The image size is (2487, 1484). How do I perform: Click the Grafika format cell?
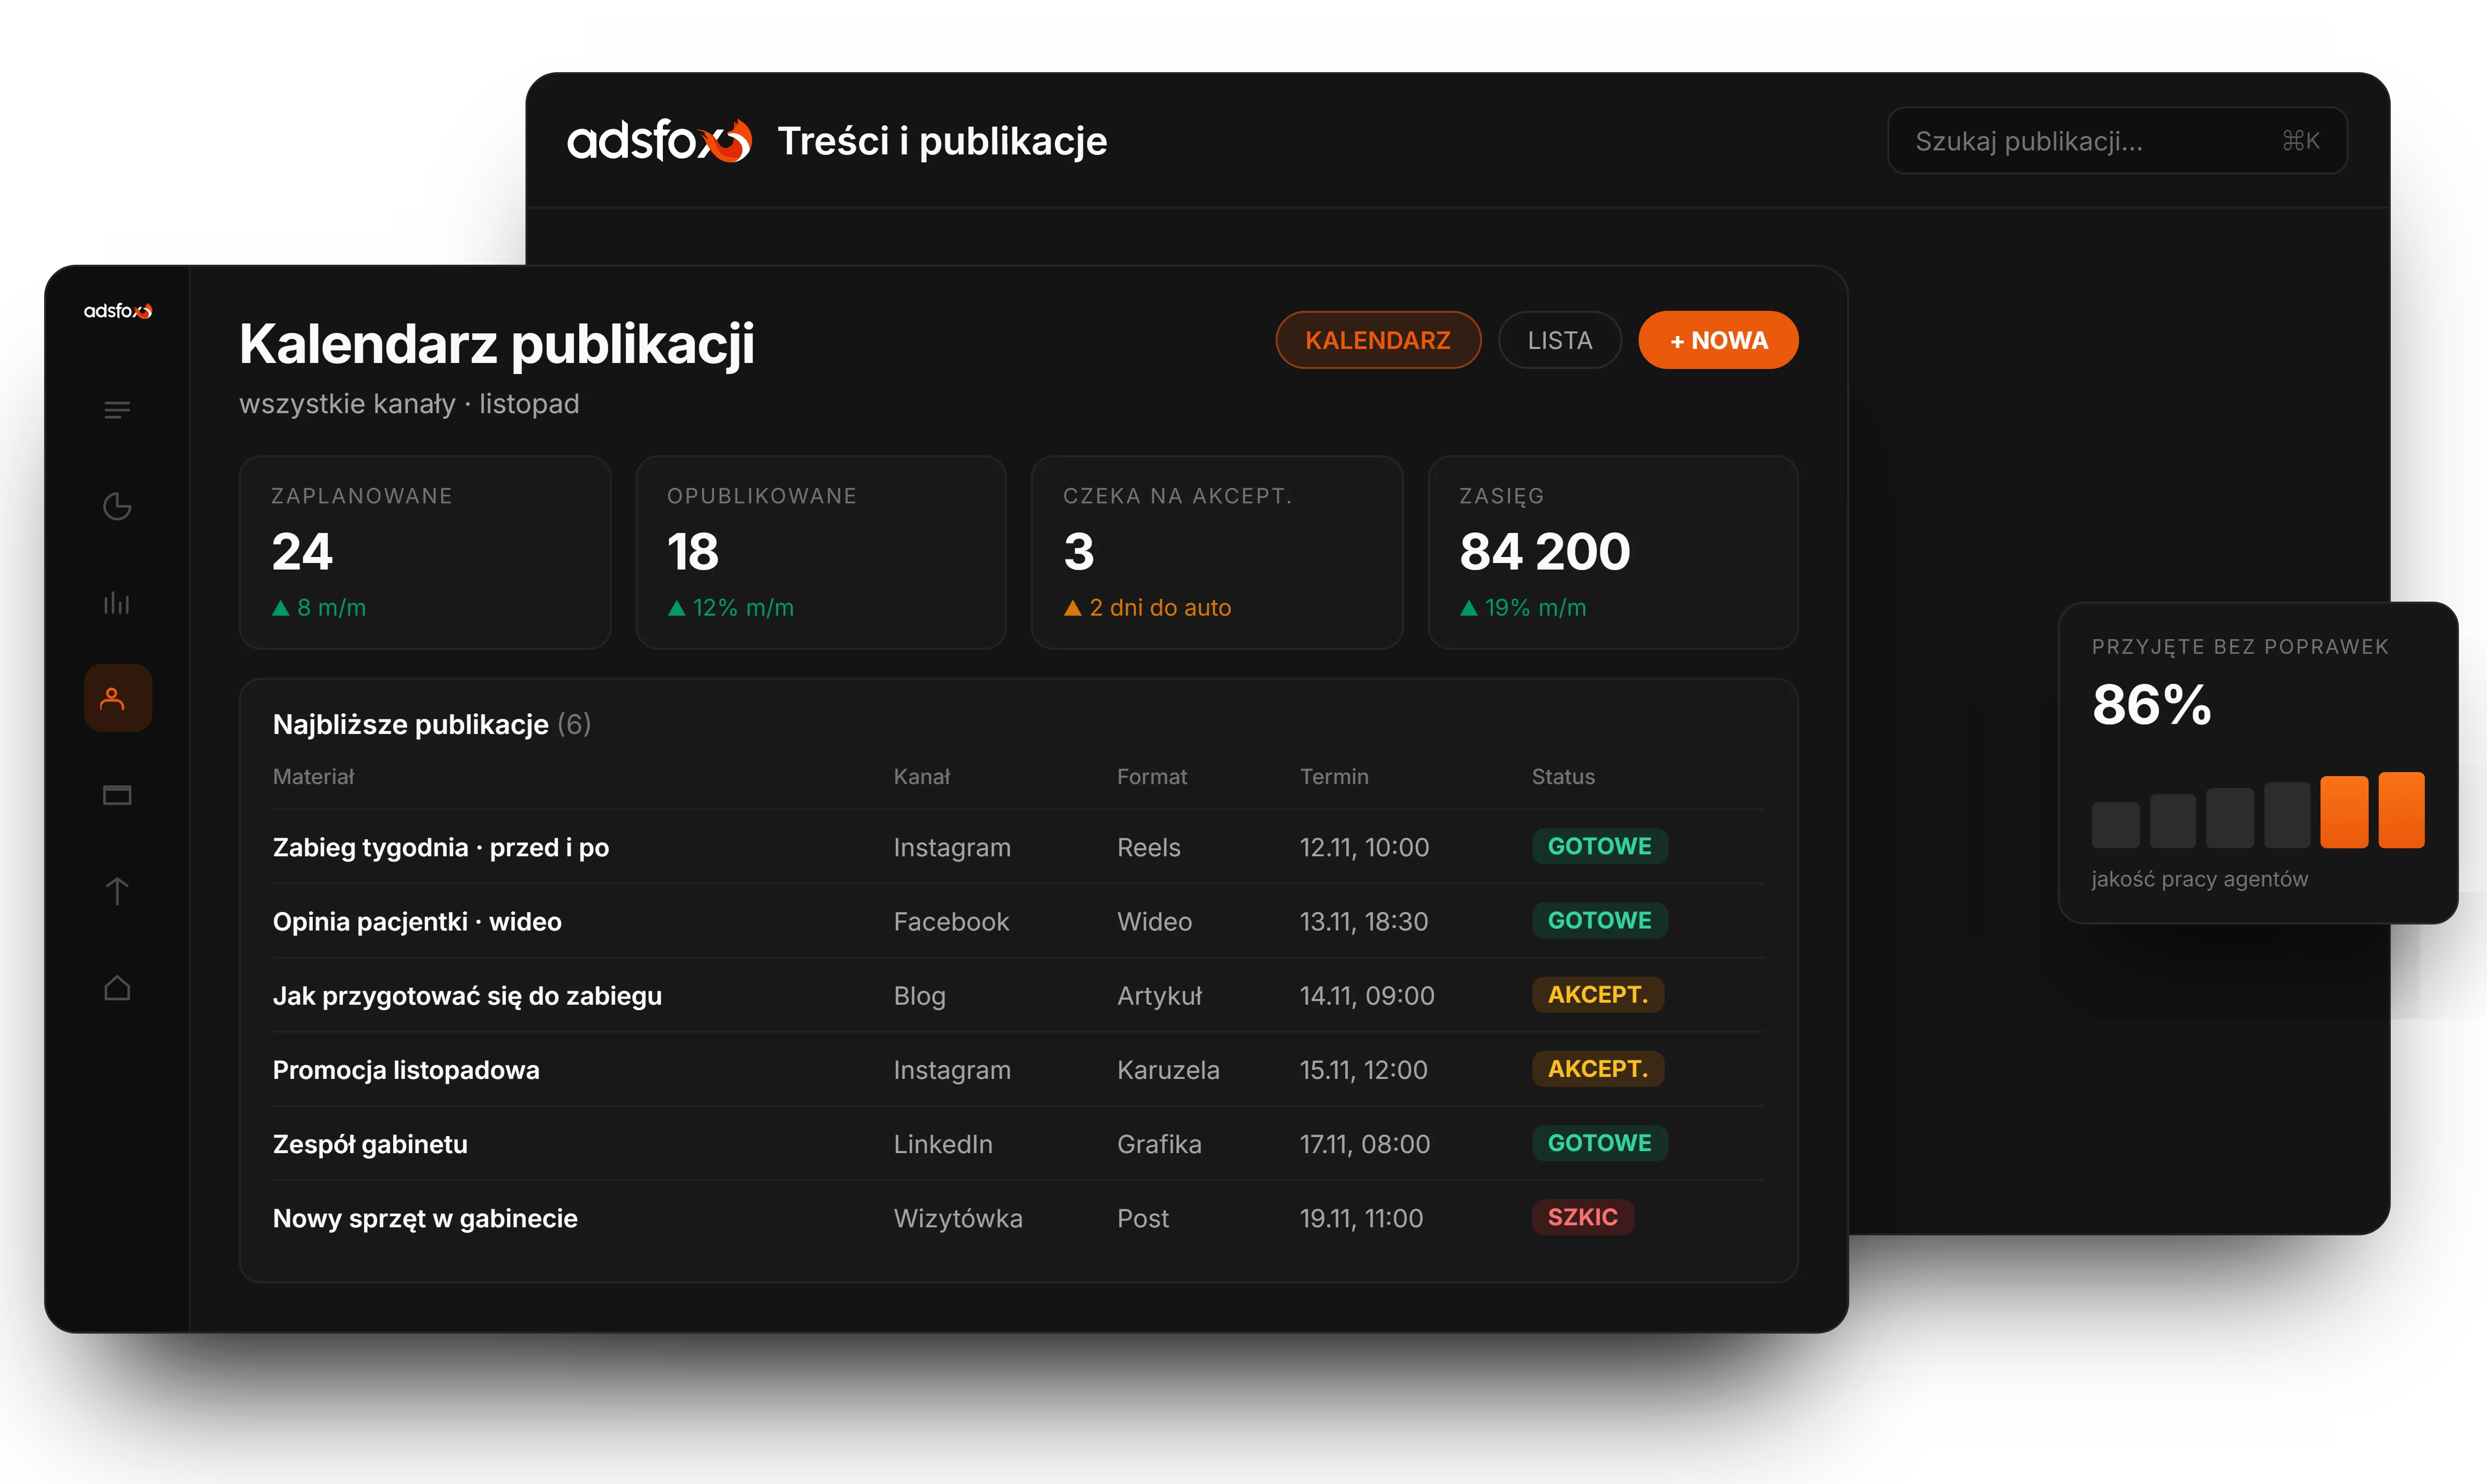[x=1159, y=1143]
